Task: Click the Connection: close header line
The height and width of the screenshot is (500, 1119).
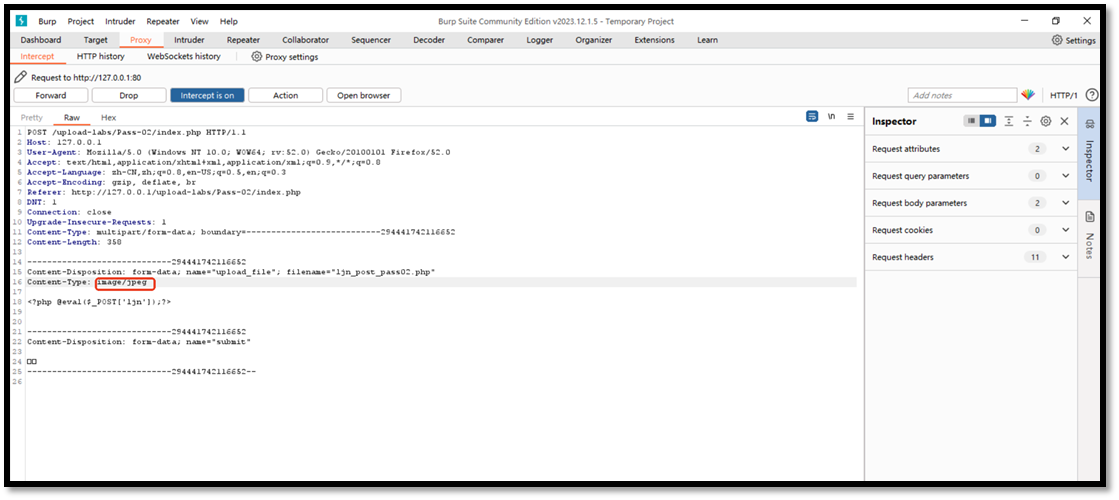Action: 69,213
